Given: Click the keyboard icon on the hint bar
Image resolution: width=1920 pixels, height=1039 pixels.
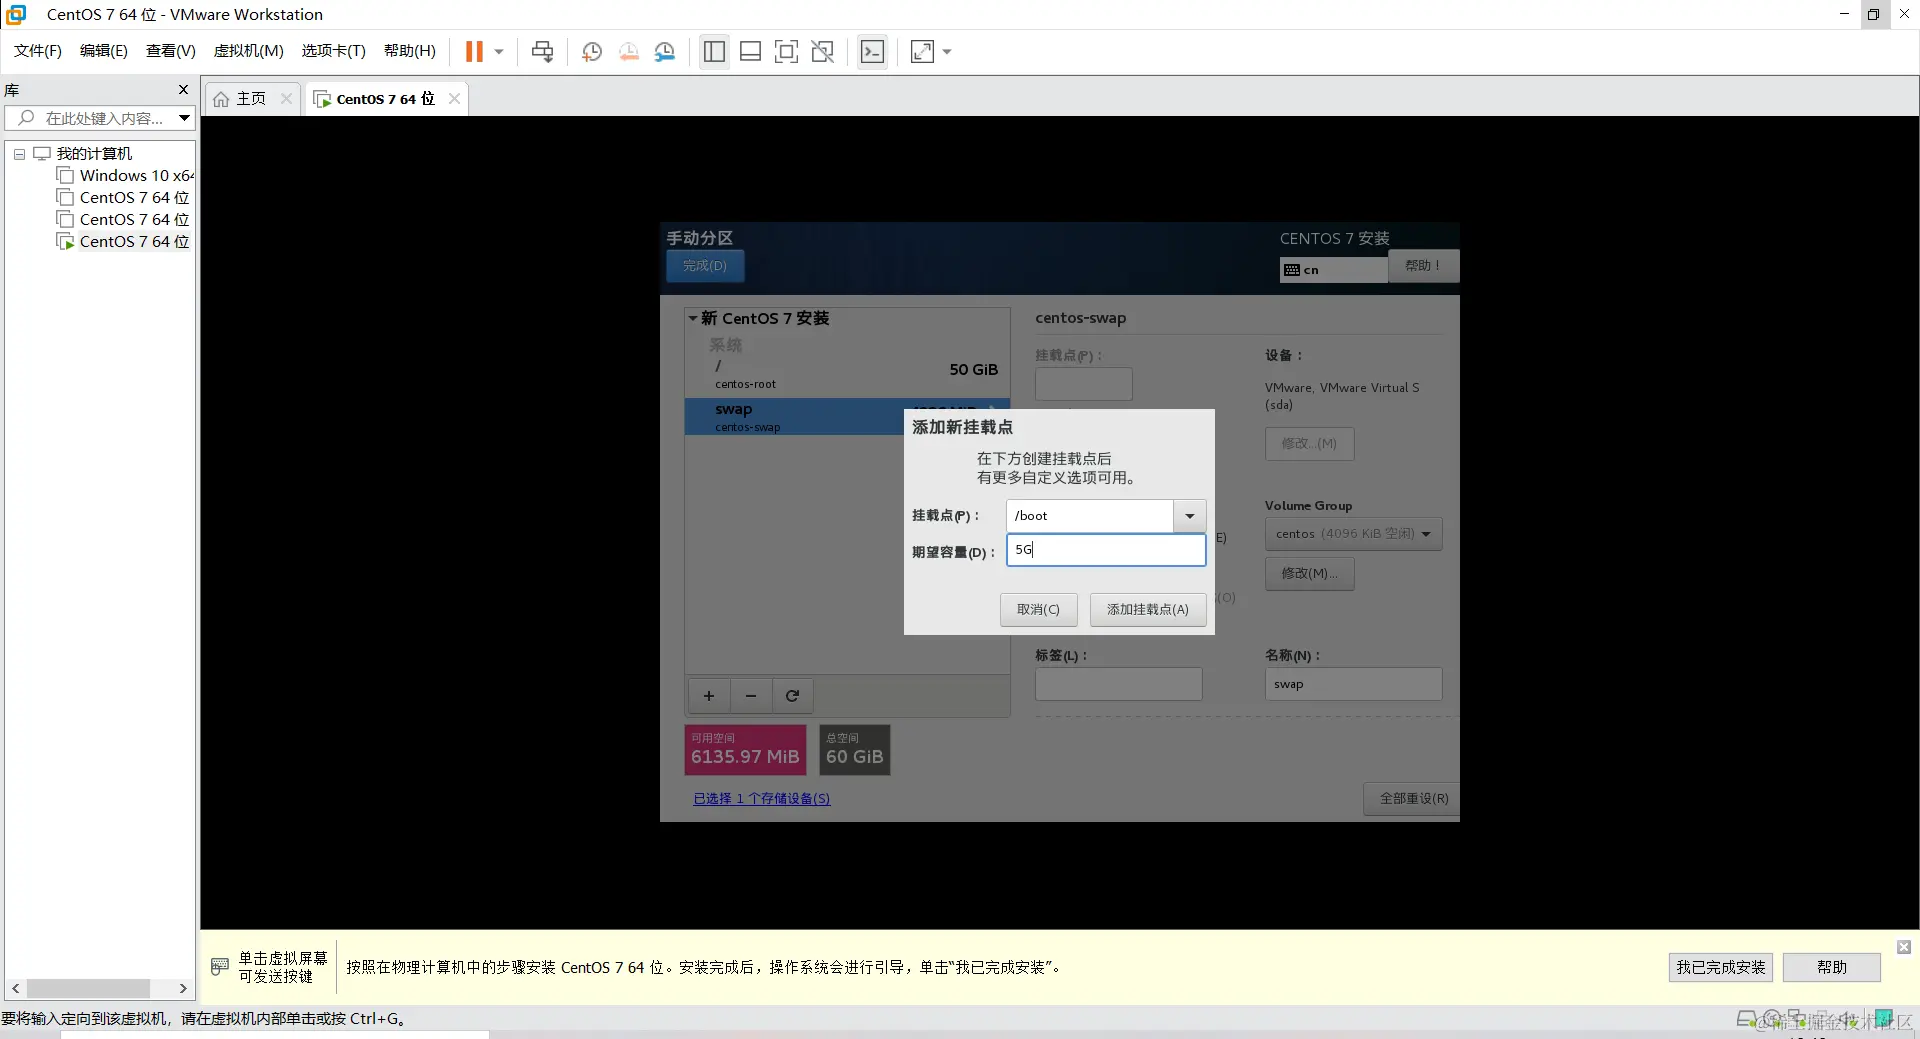Looking at the screenshot, I should tap(220, 967).
